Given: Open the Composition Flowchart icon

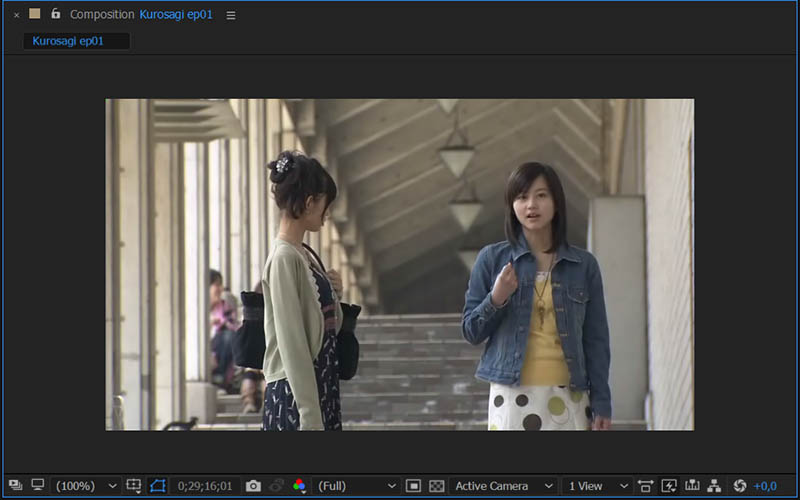Looking at the screenshot, I should pyautogui.click(x=714, y=486).
